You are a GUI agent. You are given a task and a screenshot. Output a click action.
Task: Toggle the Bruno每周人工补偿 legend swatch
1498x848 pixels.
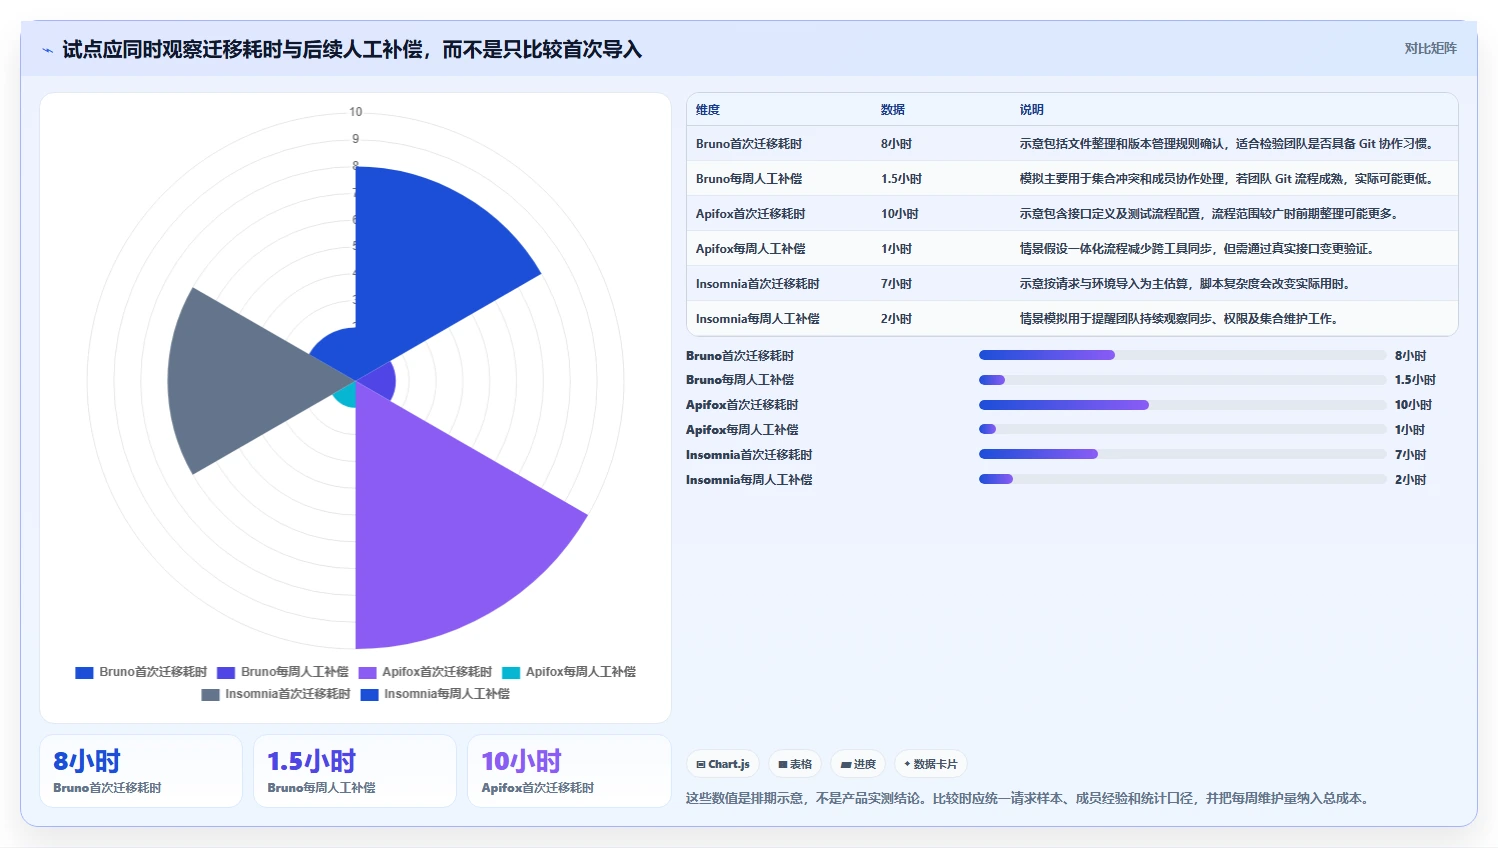(x=226, y=672)
